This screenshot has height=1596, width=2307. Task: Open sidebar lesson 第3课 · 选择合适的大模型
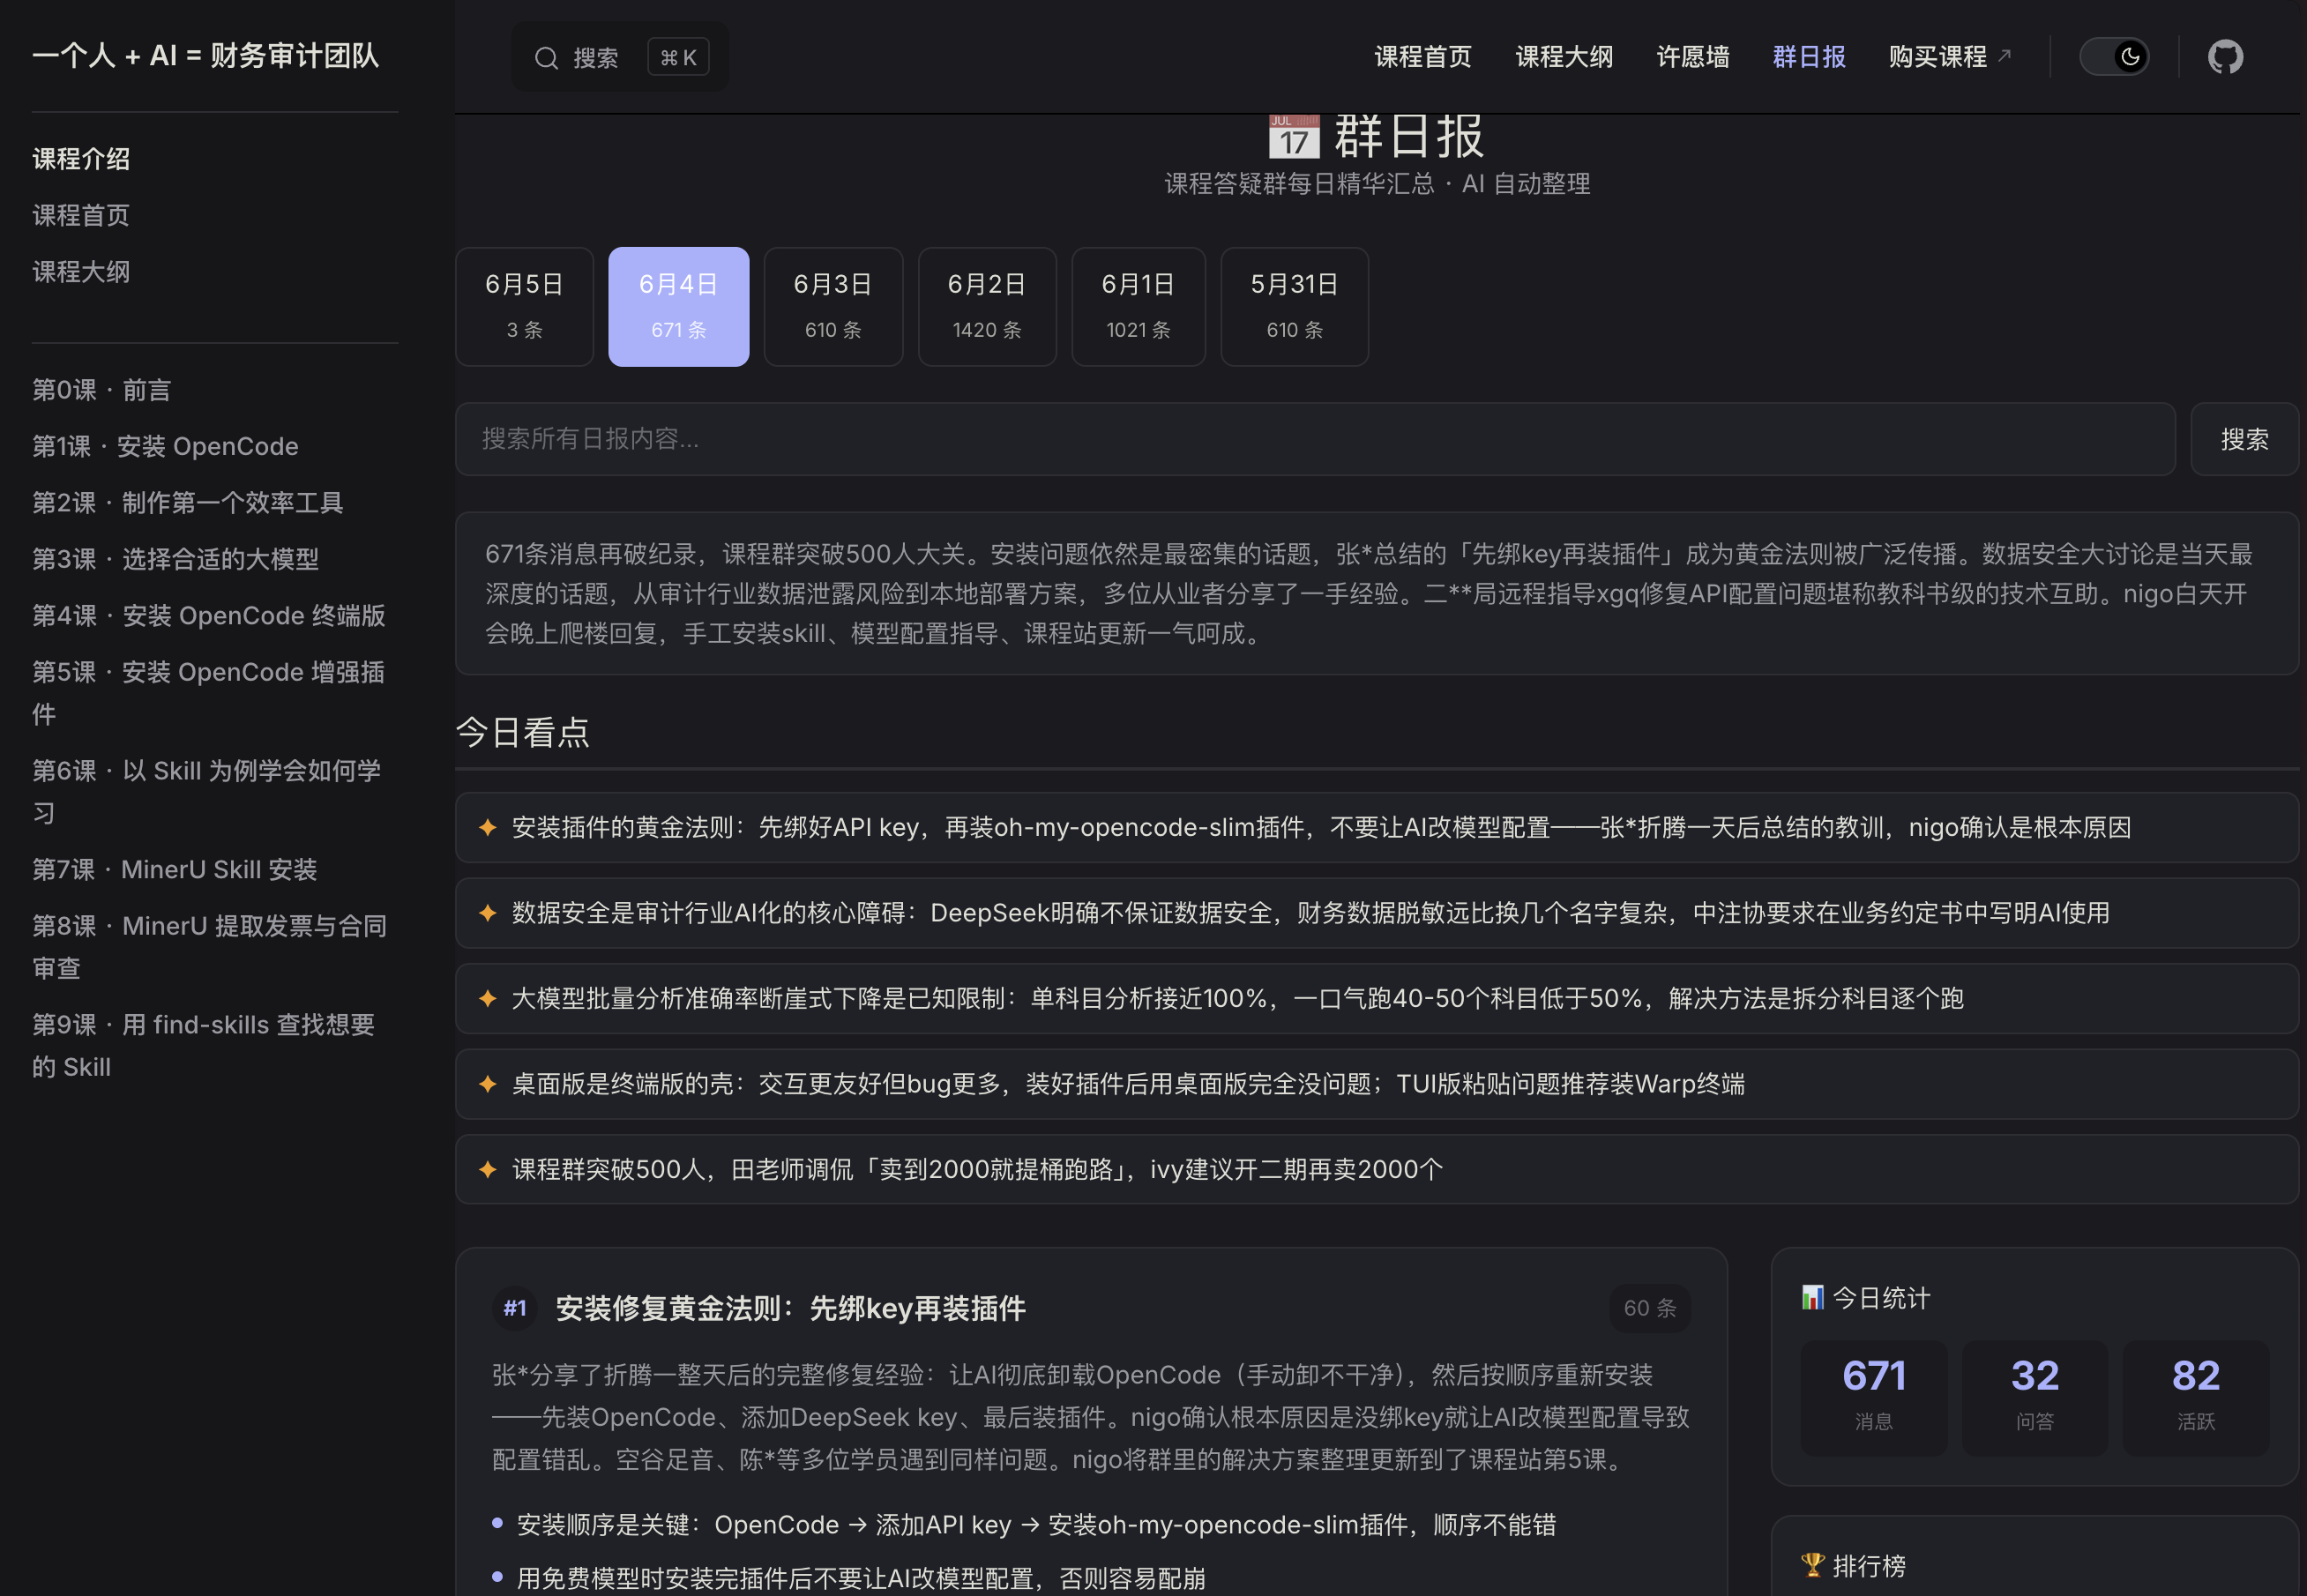click(176, 559)
